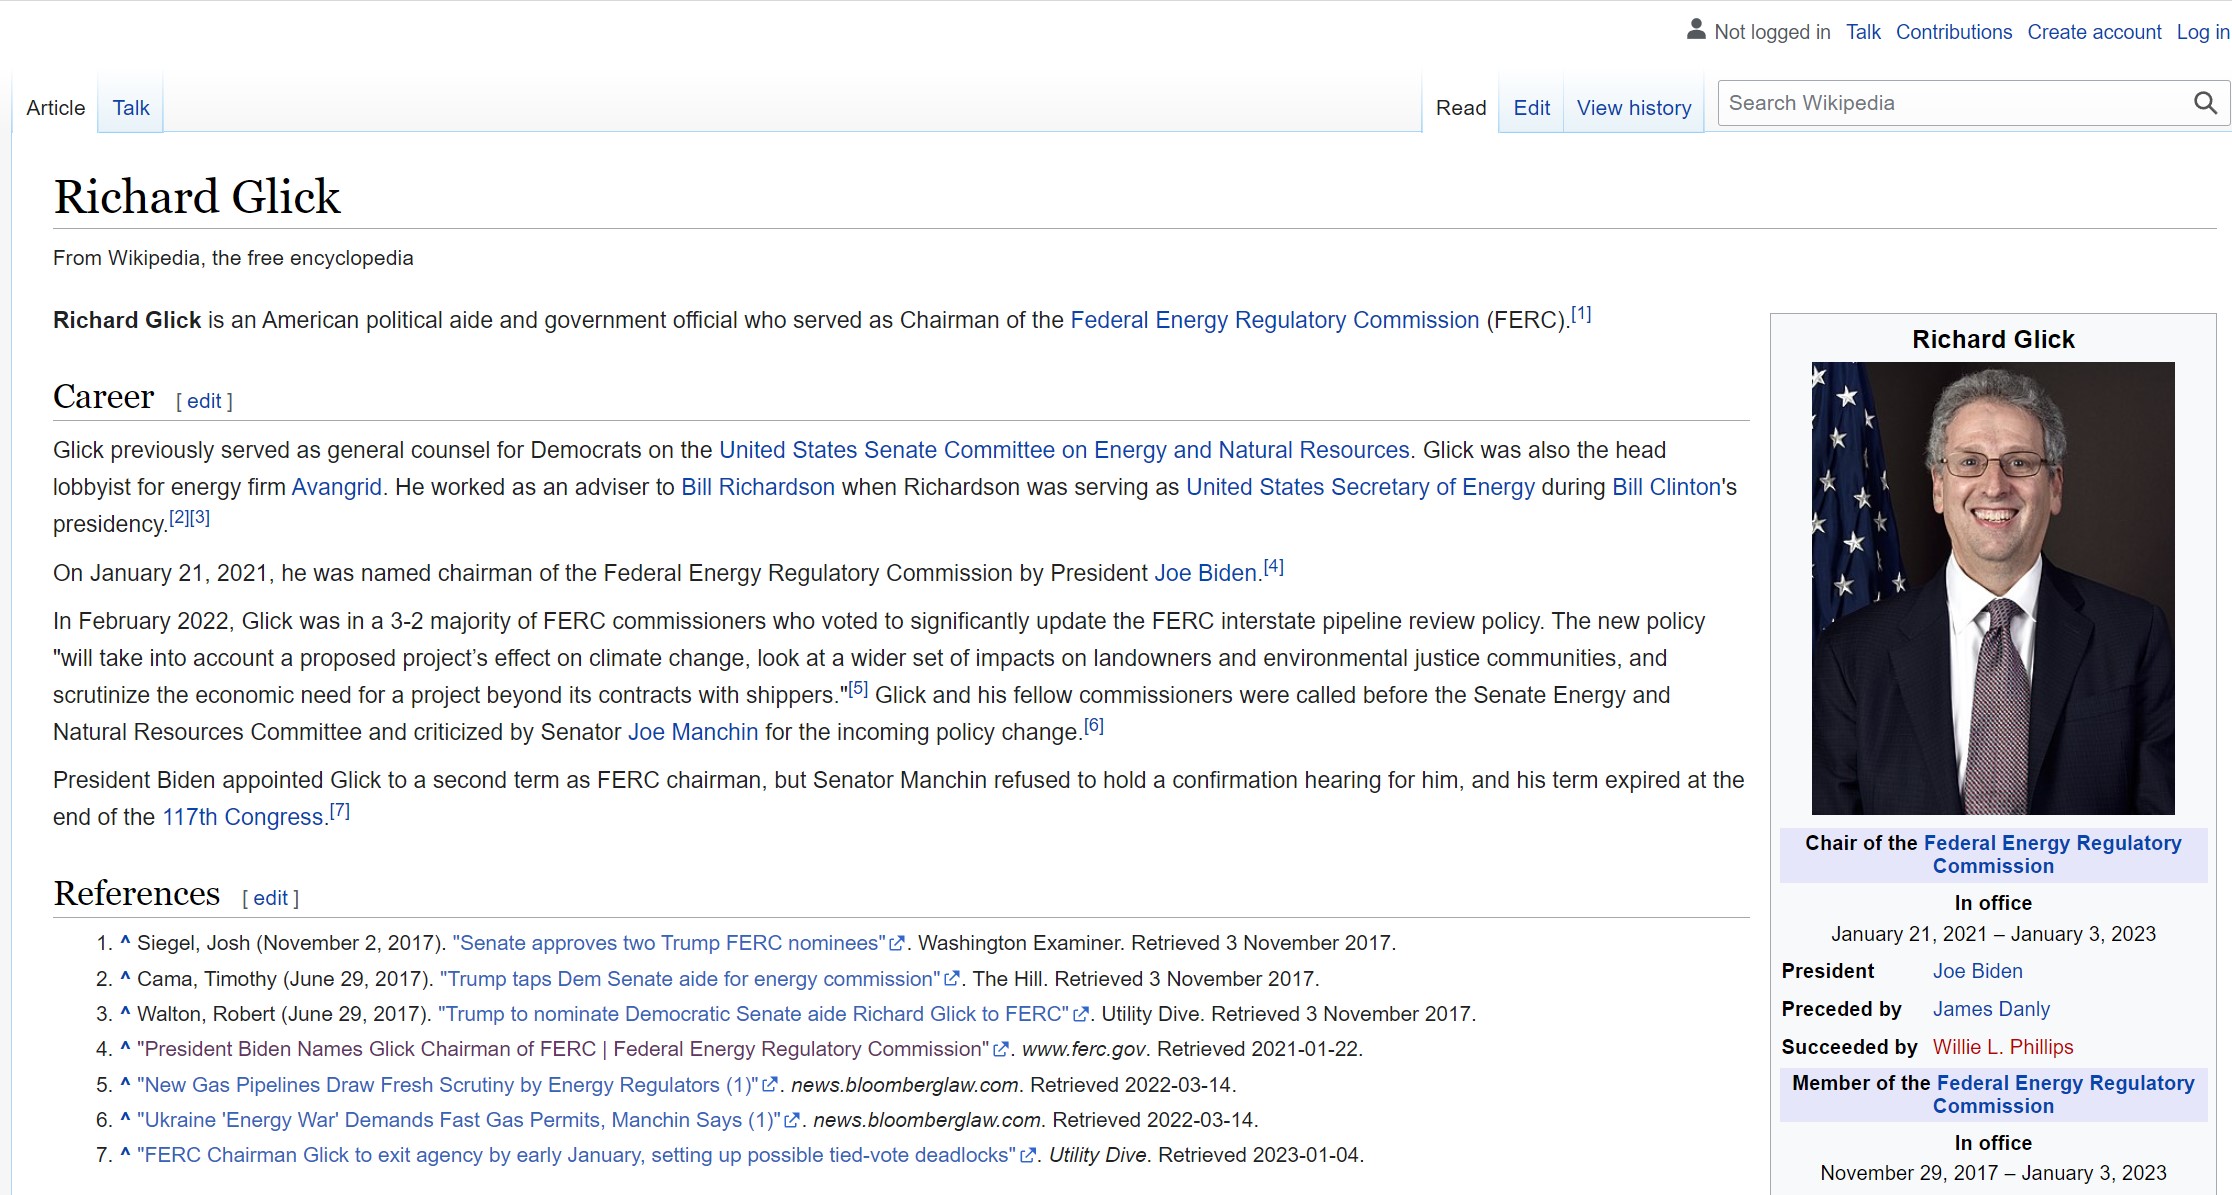Open Federal Energy Regulatory Commission link in intro
2232x1195 pixels.
point(1274,320)
